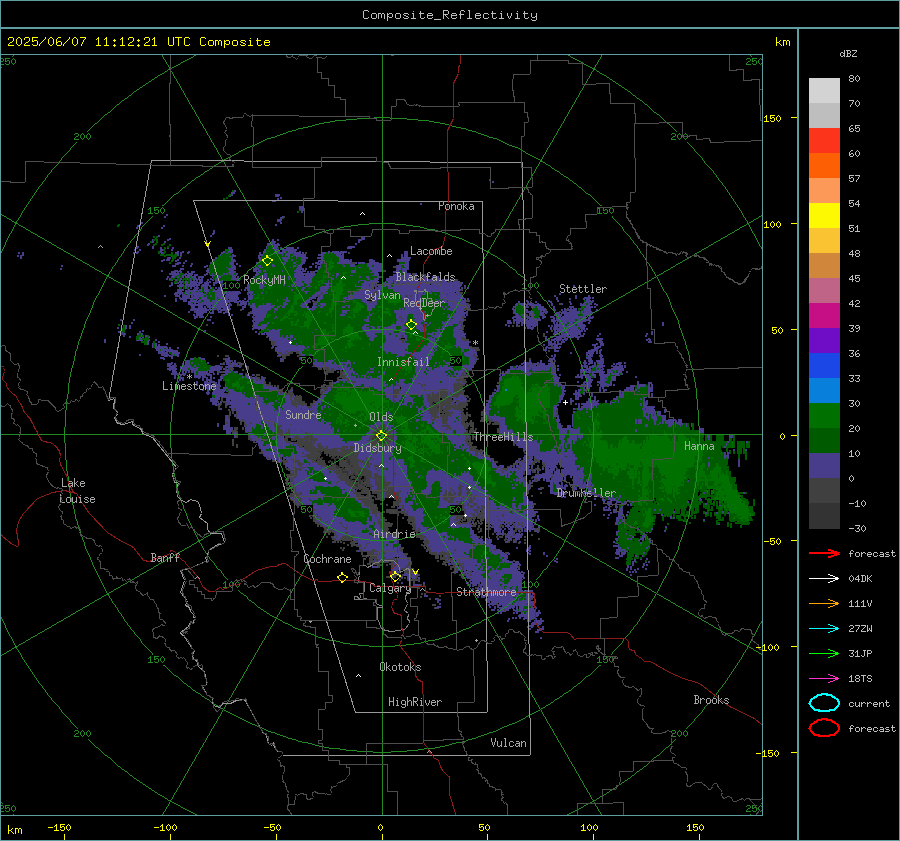Click the Lacombe city label
Image resolution: width=900 pixels, height=841 pixels.
431,251
